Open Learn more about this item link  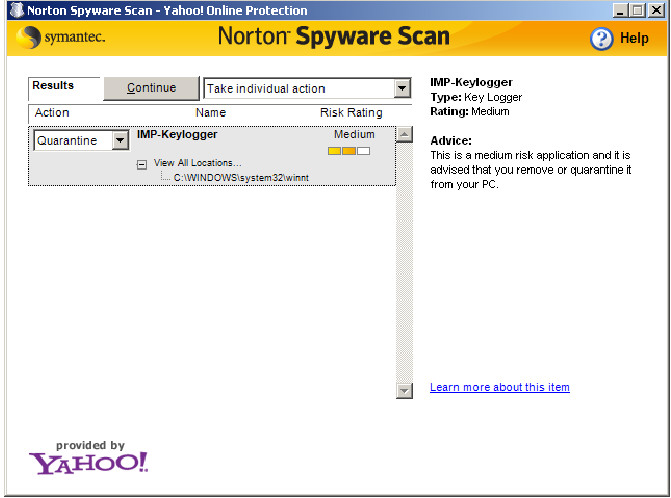pos(499,387)
